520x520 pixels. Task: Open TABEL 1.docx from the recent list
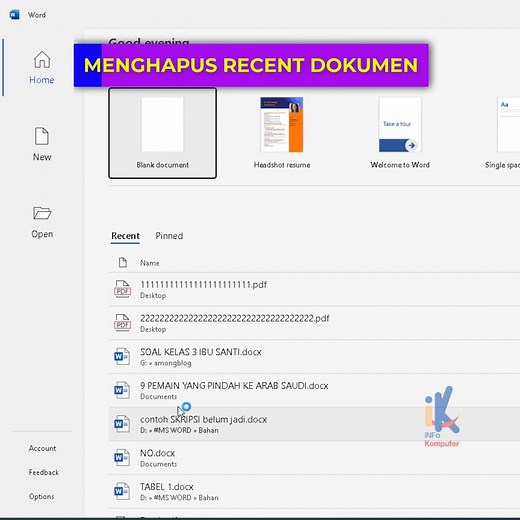tap(314, 491)
